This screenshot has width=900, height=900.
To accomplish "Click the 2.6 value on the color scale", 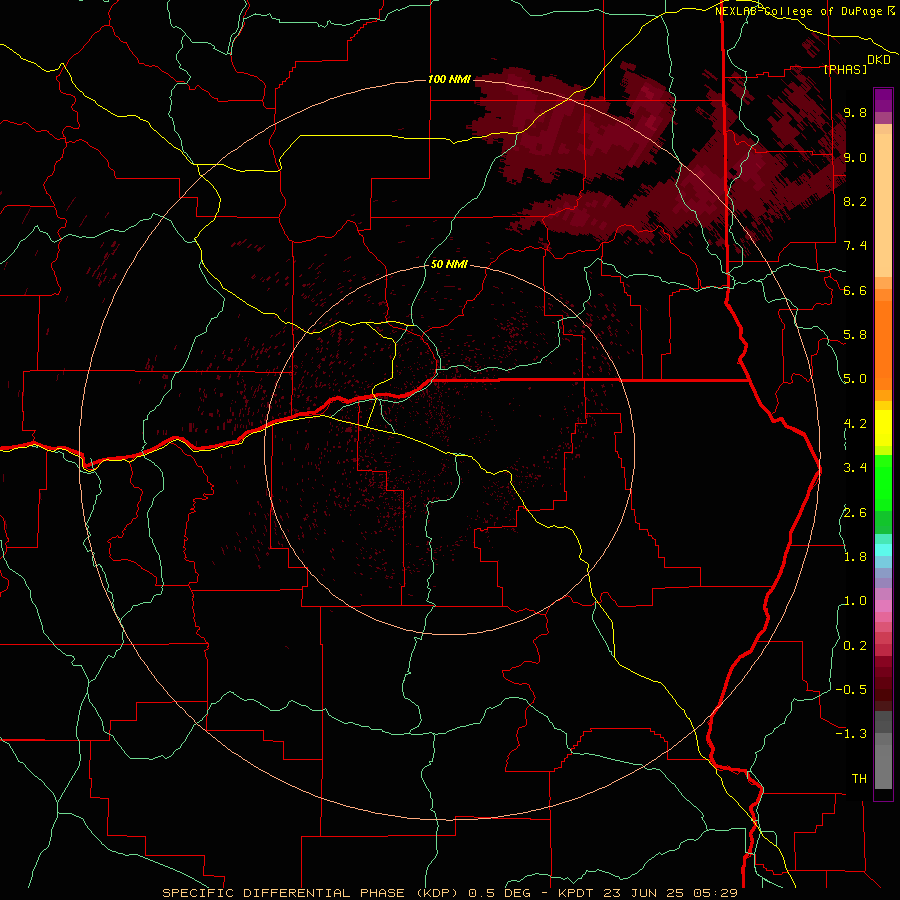I will (x=855, y=513).
